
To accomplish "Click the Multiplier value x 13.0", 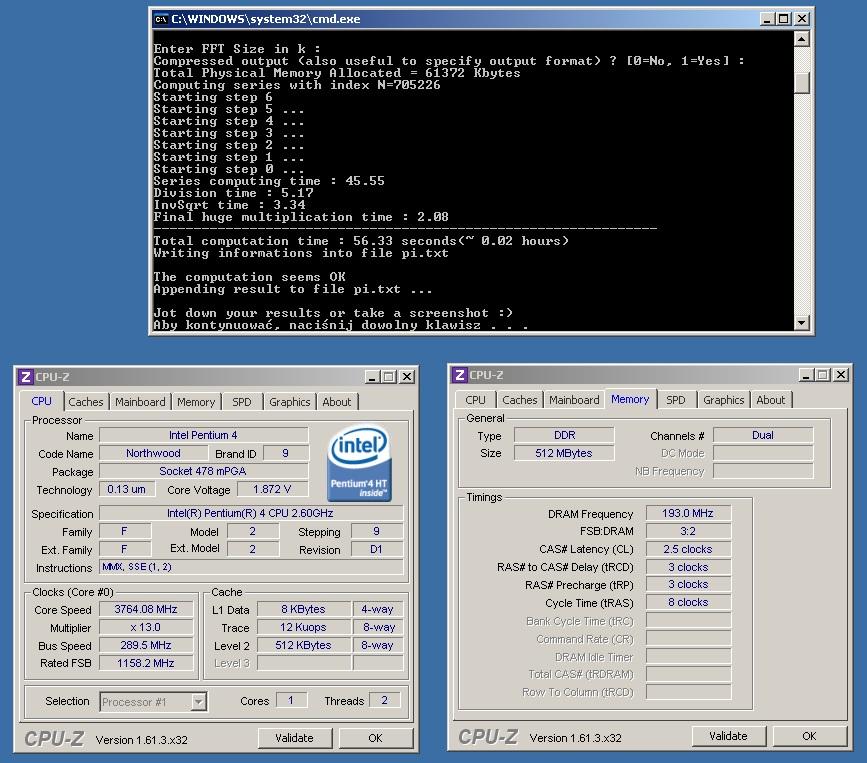I will click(x=146, y=628).
